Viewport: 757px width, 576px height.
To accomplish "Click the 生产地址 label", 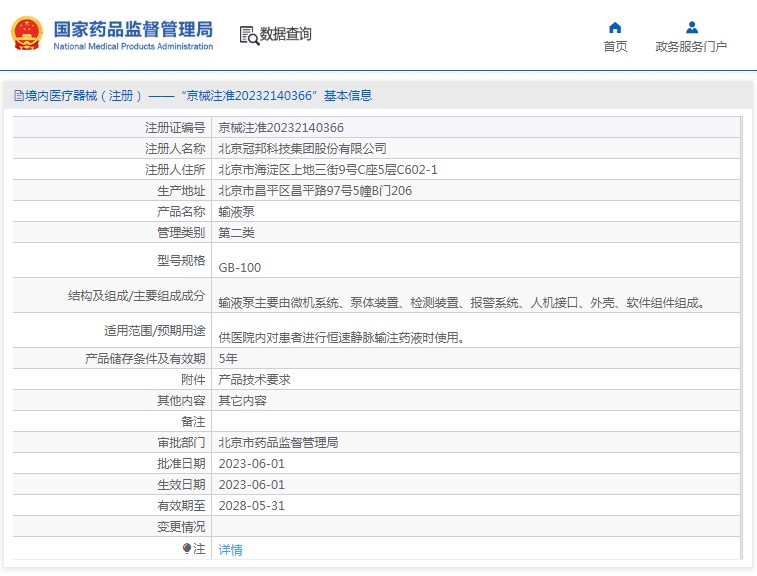I will (181, 191).
